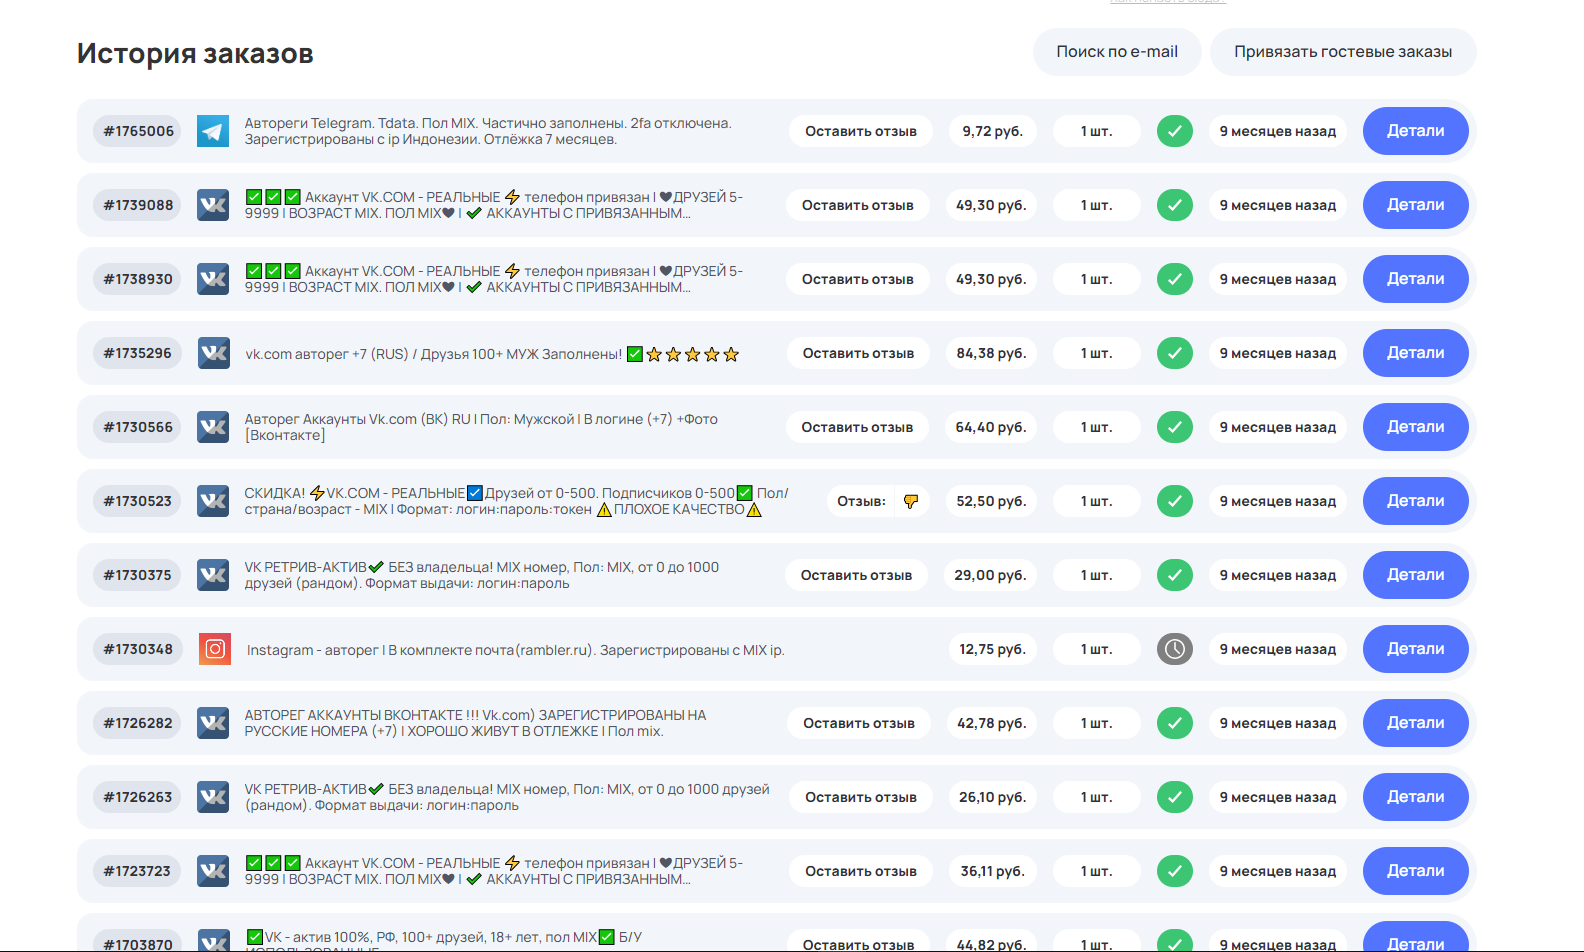This screenshot has width=1584, height=952.
Task: Click the "Автореги Telegram. Tdata" order description
Action: click(x=488, y=131)
